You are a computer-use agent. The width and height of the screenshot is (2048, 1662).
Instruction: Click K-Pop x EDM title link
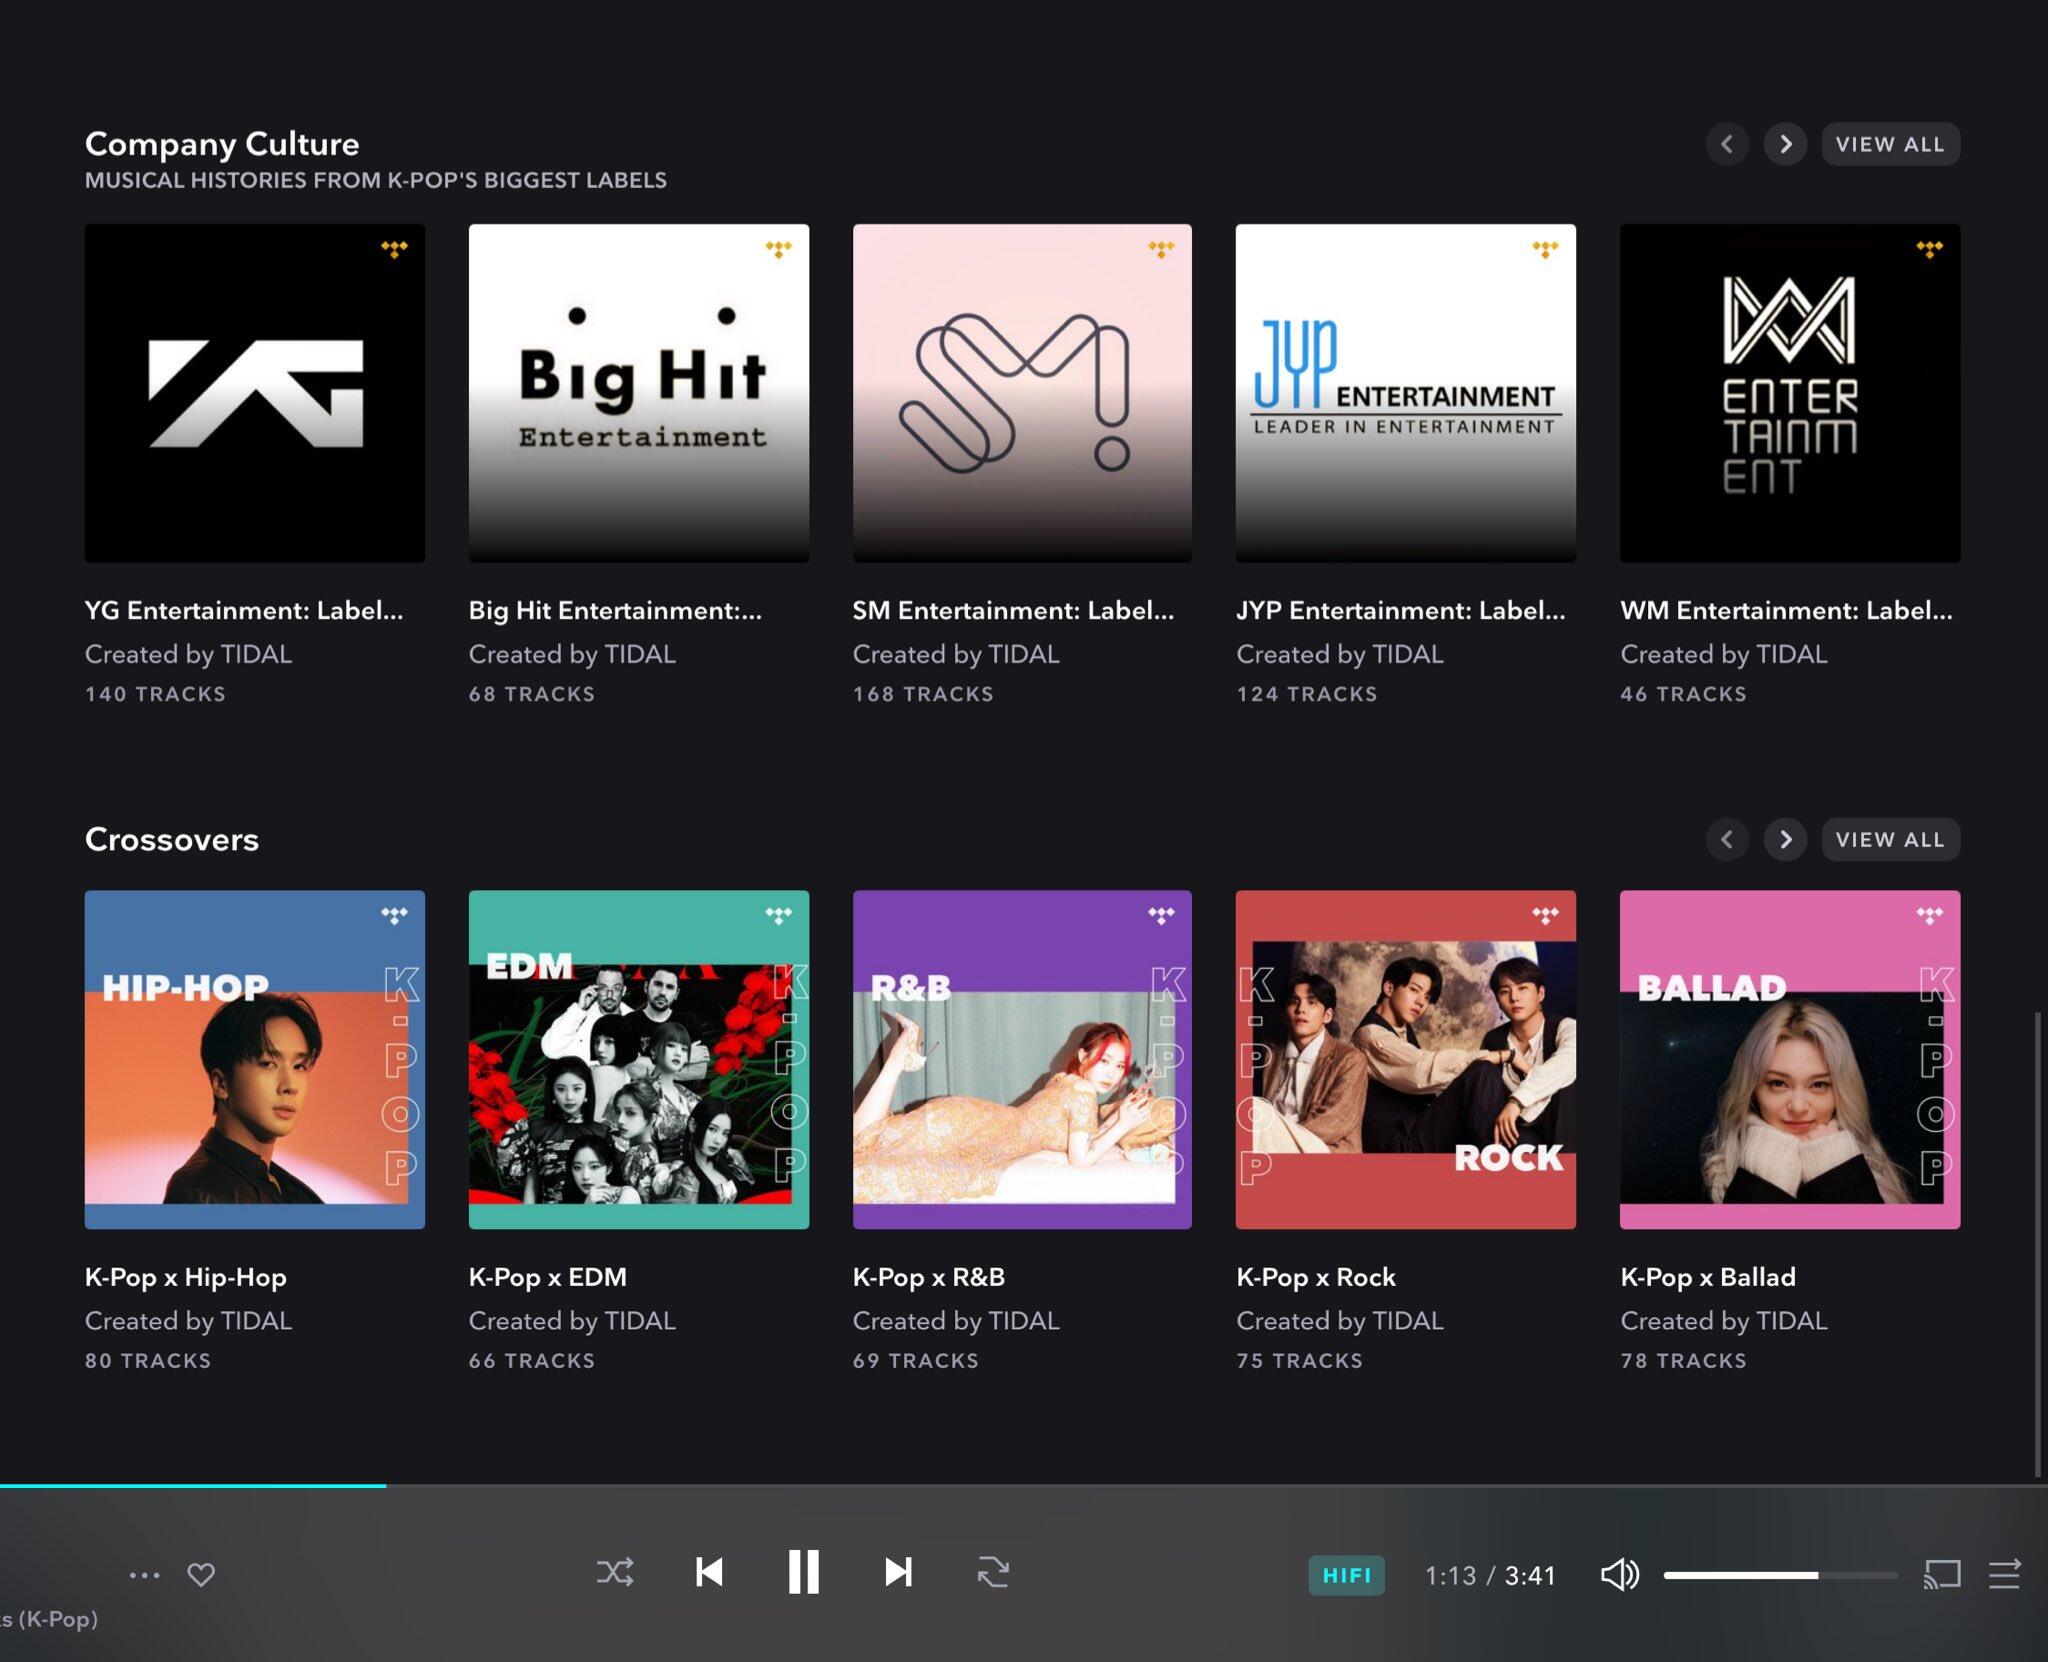coord(548,1277)
